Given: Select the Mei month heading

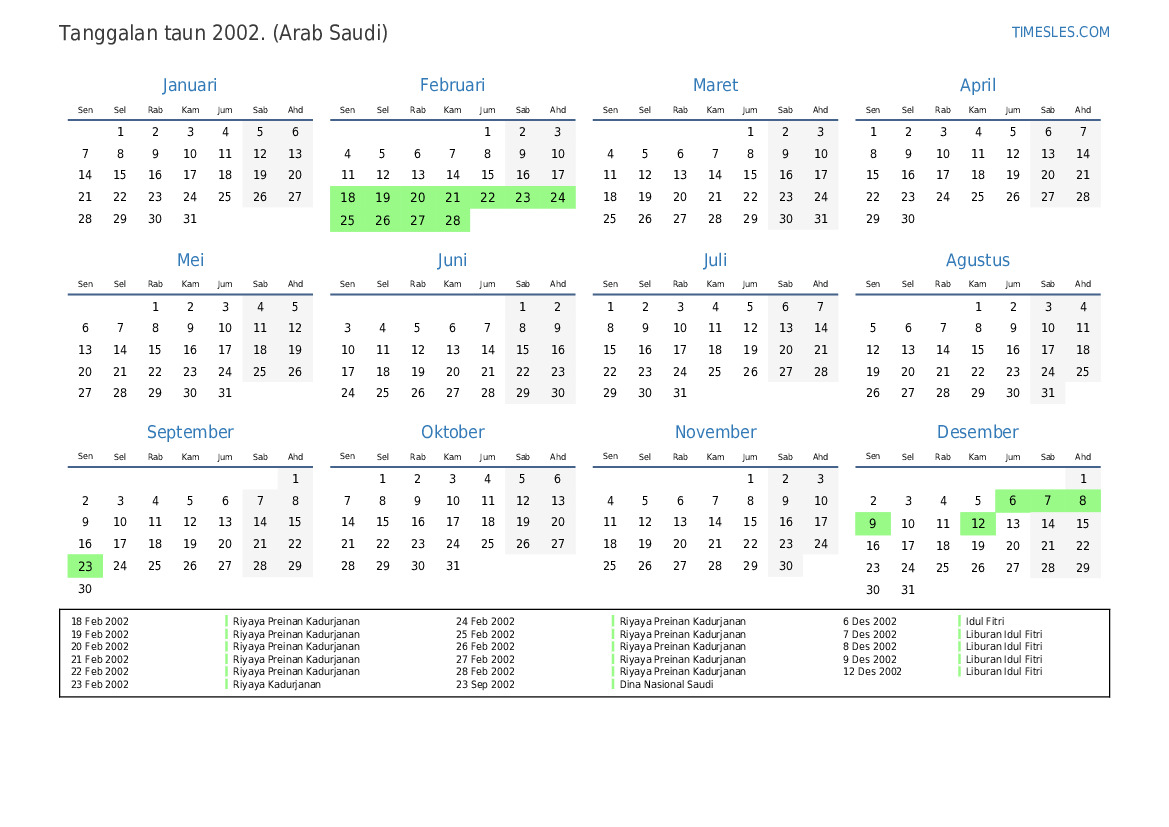Looking at the screenshot, I should click(x=190, y=260).
